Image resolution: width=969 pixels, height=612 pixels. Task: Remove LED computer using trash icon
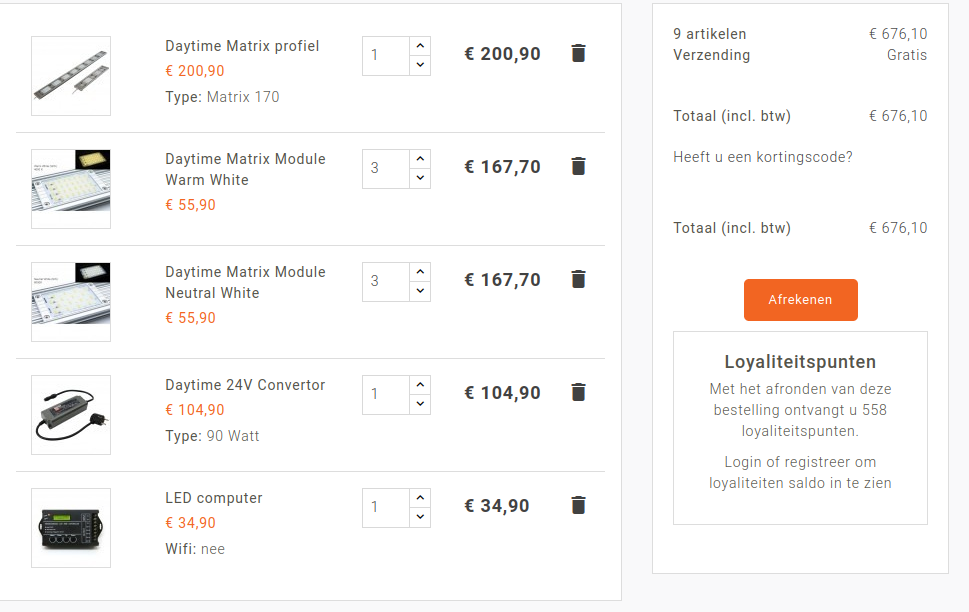click(578, 506)
